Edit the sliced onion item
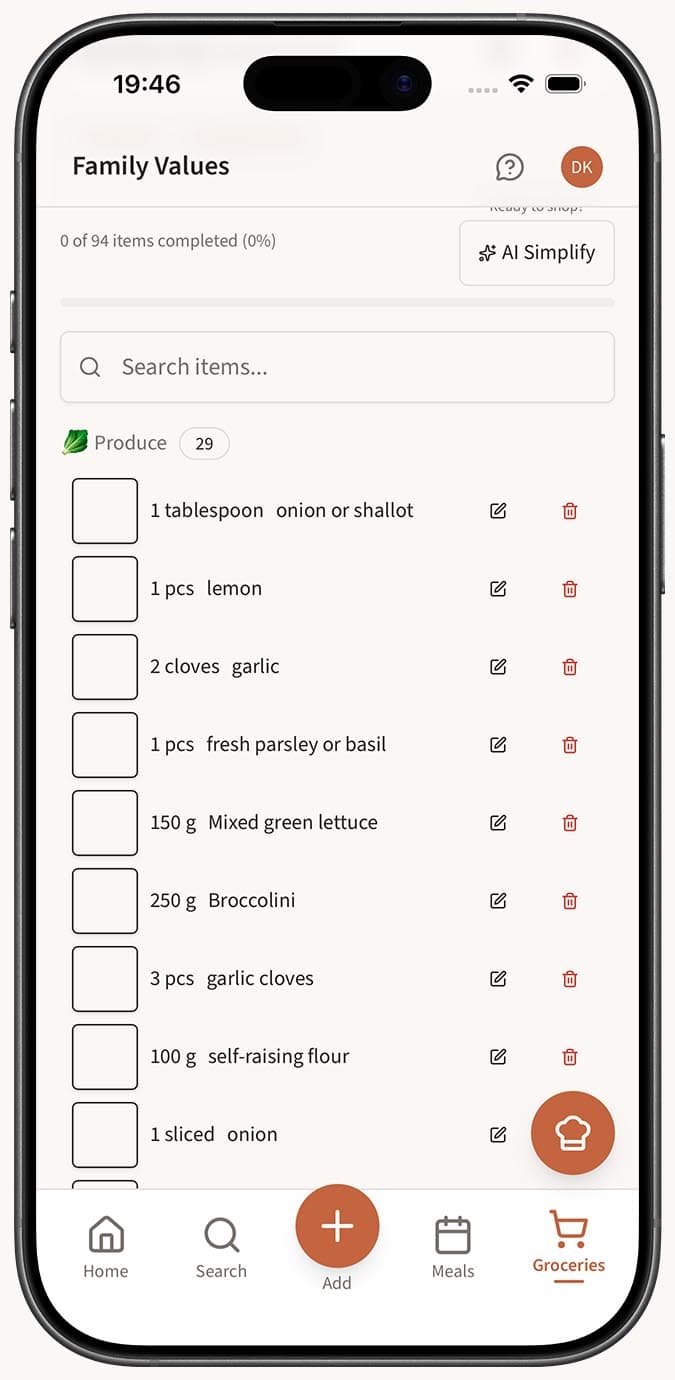This screenshot has width=675, height=1380. click(x=497, y=1134)
